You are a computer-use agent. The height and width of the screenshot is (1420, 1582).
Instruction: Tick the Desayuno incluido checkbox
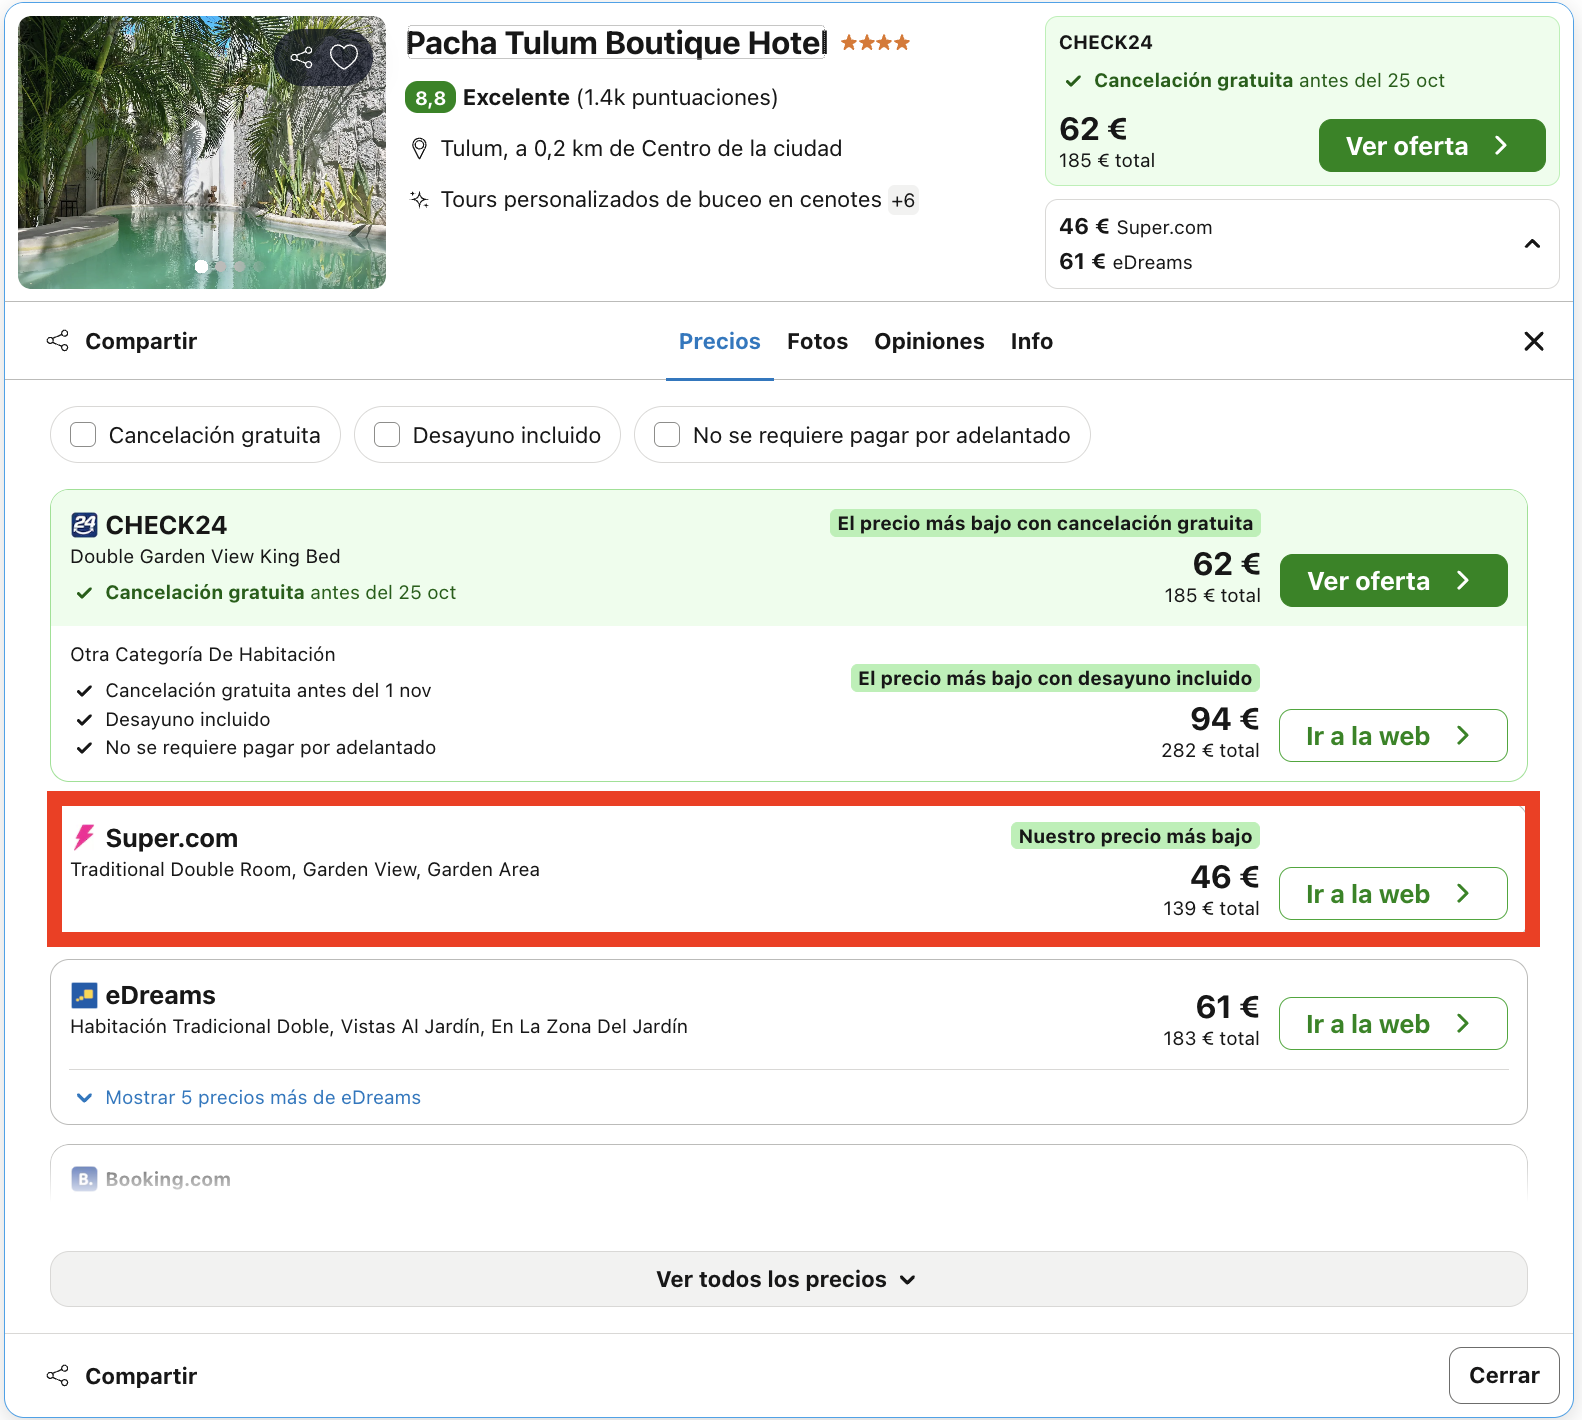point(387,435)
